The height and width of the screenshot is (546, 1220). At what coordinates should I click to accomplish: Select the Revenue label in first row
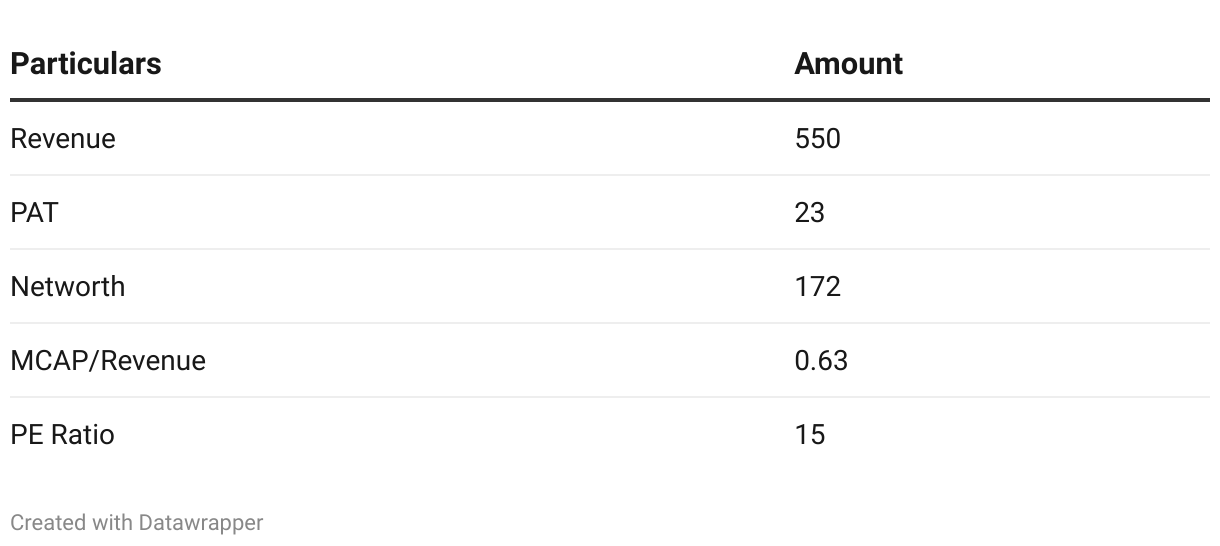click(x=63, y=138)
